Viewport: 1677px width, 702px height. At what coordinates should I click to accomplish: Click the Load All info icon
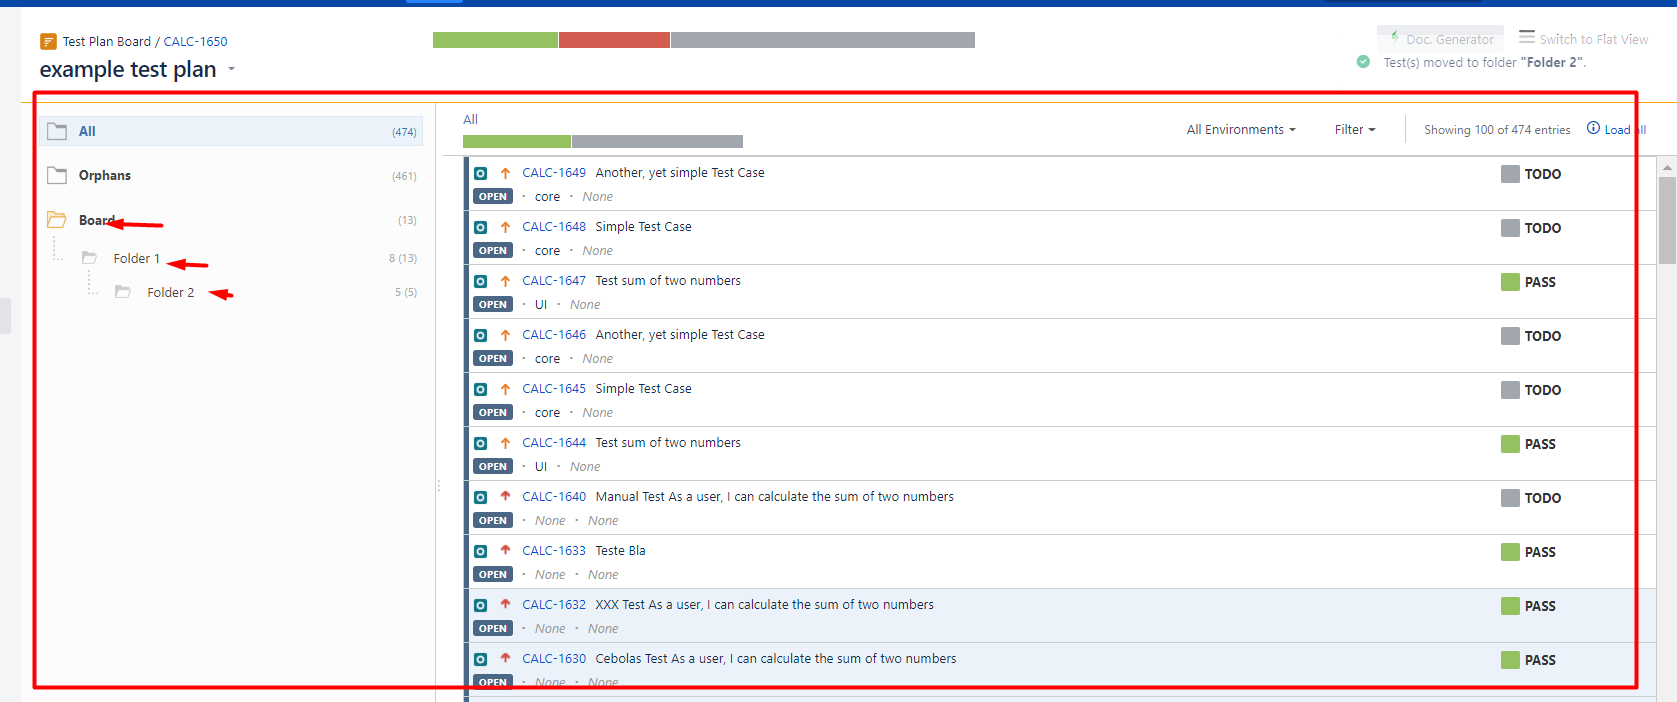pyautogui.click(x=1593, y=128)
